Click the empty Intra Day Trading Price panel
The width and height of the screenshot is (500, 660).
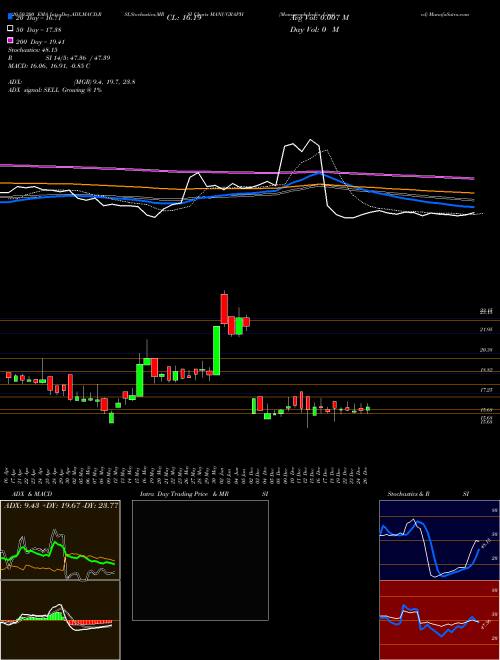pos(200,560)
